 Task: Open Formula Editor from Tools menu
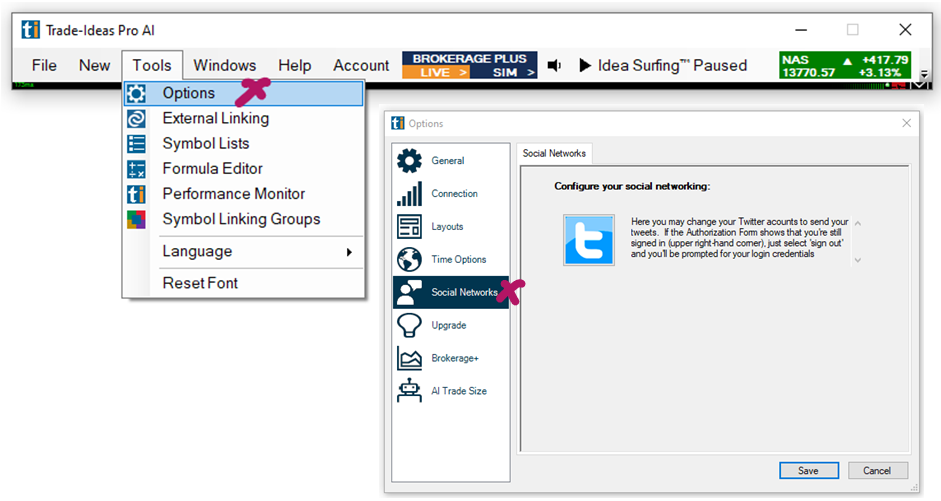coord(244,169)
